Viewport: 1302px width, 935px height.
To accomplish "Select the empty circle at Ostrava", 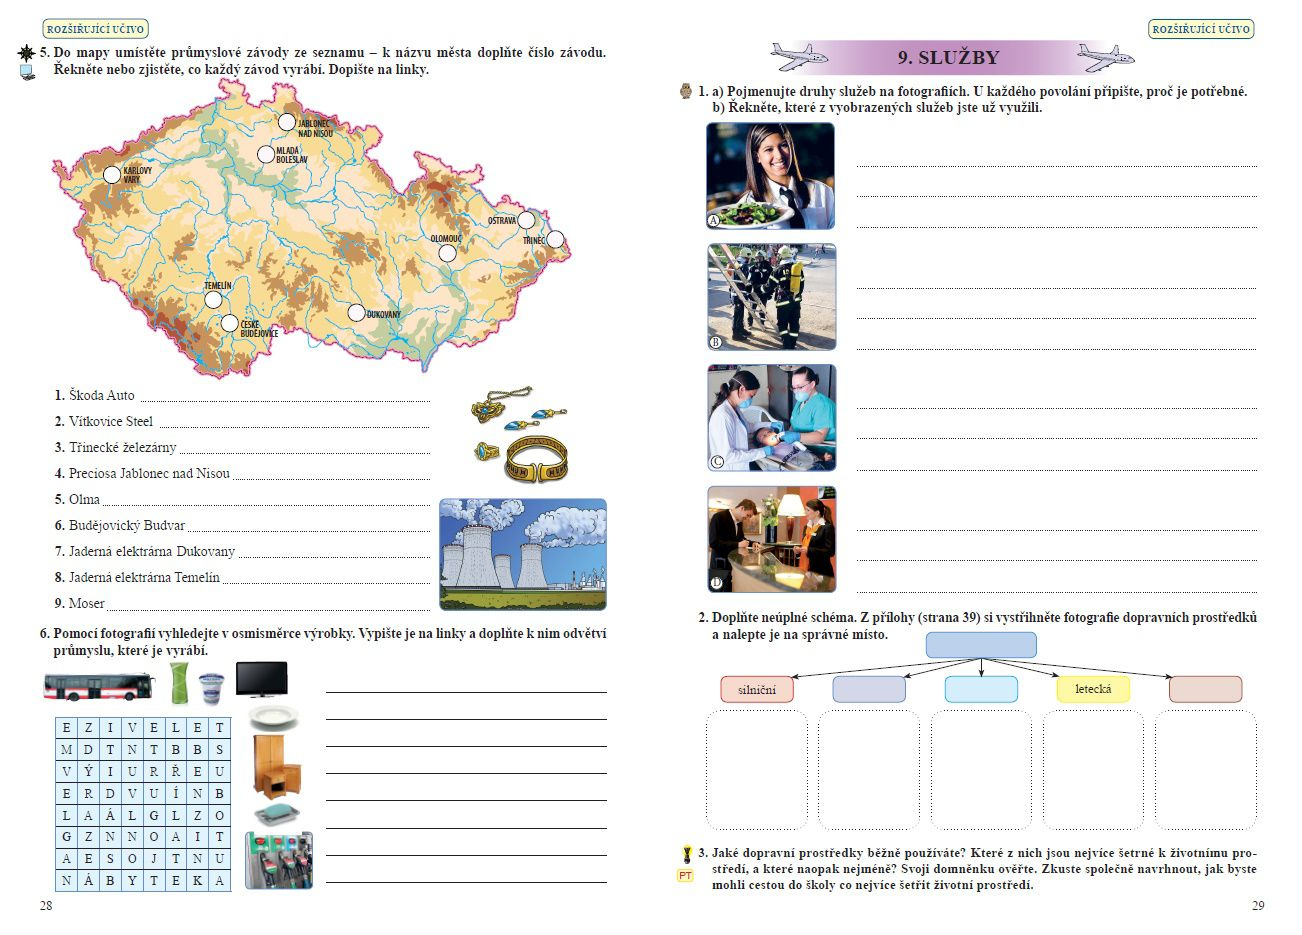I will pos(526,220).
